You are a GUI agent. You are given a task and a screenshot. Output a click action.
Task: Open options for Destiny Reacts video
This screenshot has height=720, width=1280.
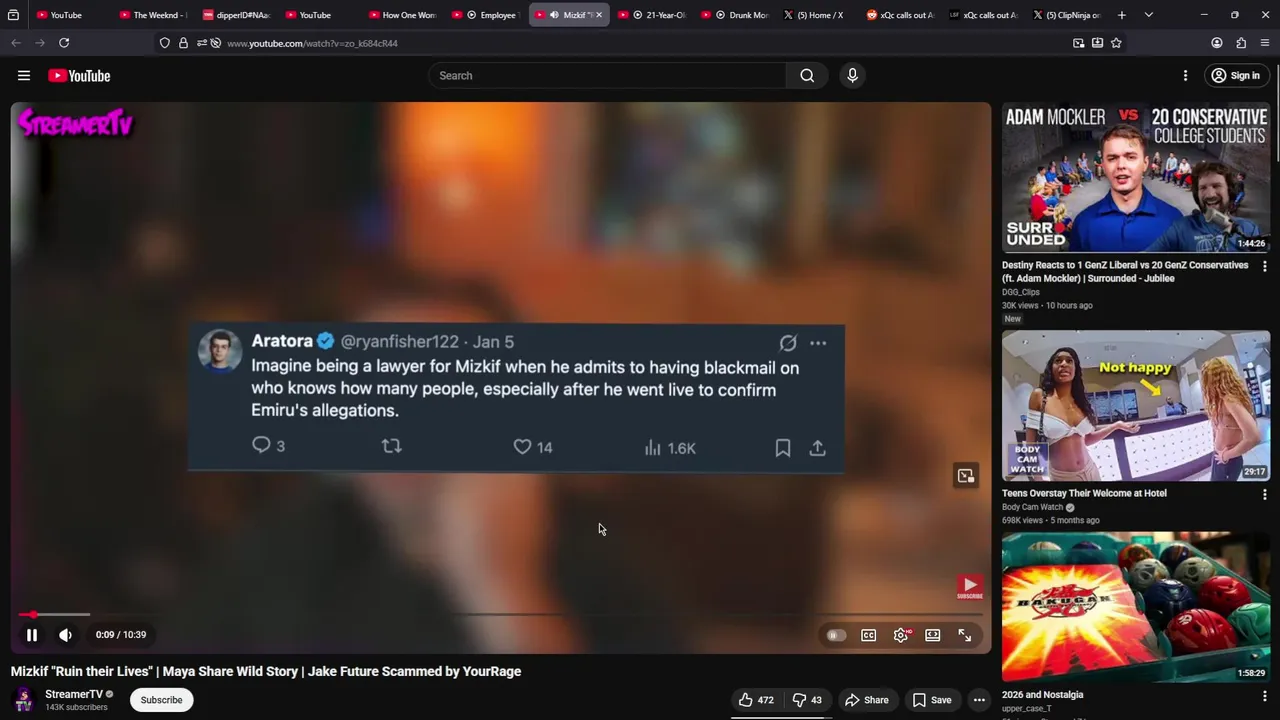pyautogui.click(x=1264, y=267)
